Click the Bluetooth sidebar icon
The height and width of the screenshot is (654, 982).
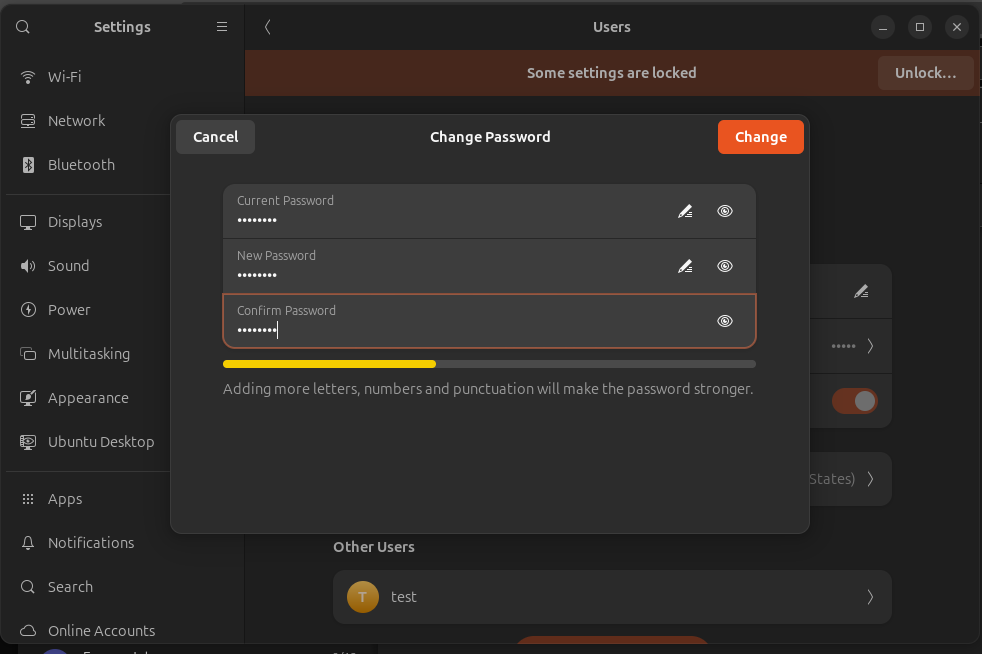click(x=28, y=165)
